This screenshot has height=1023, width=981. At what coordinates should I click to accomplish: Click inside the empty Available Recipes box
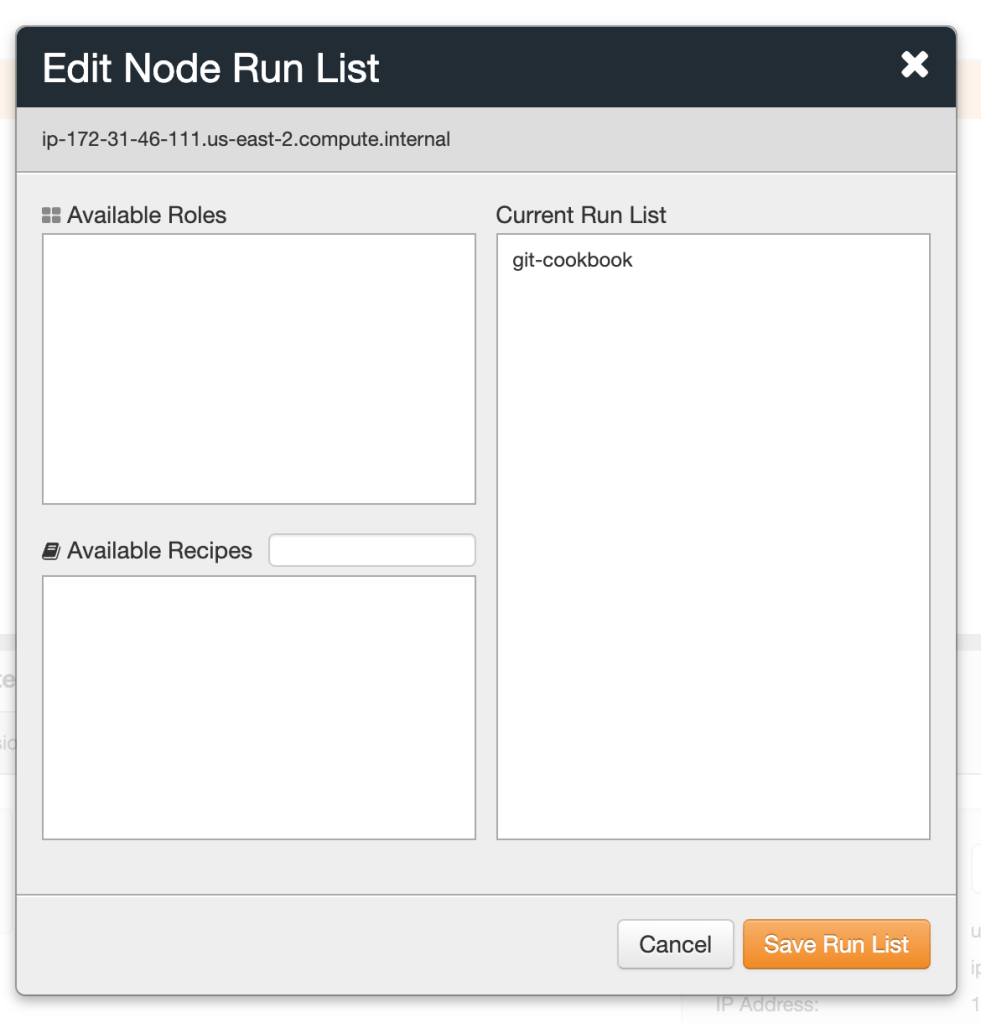pyautogui.click(x=258, y=707)
